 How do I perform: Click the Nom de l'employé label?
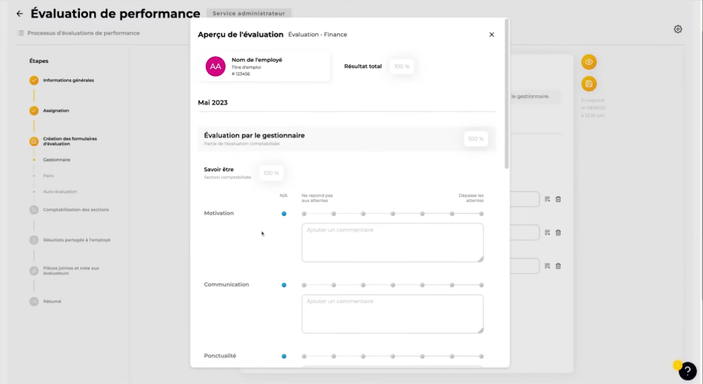[257, 60]
